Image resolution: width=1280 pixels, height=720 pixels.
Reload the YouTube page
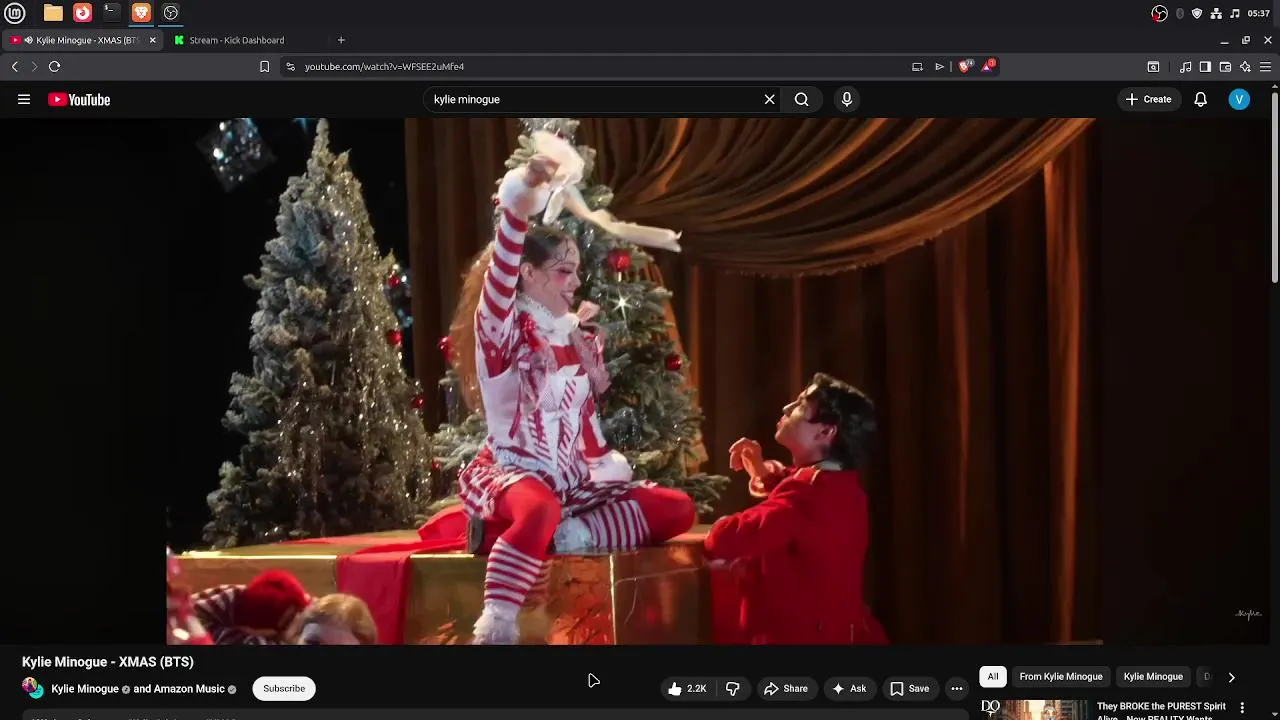pos(54,66)
